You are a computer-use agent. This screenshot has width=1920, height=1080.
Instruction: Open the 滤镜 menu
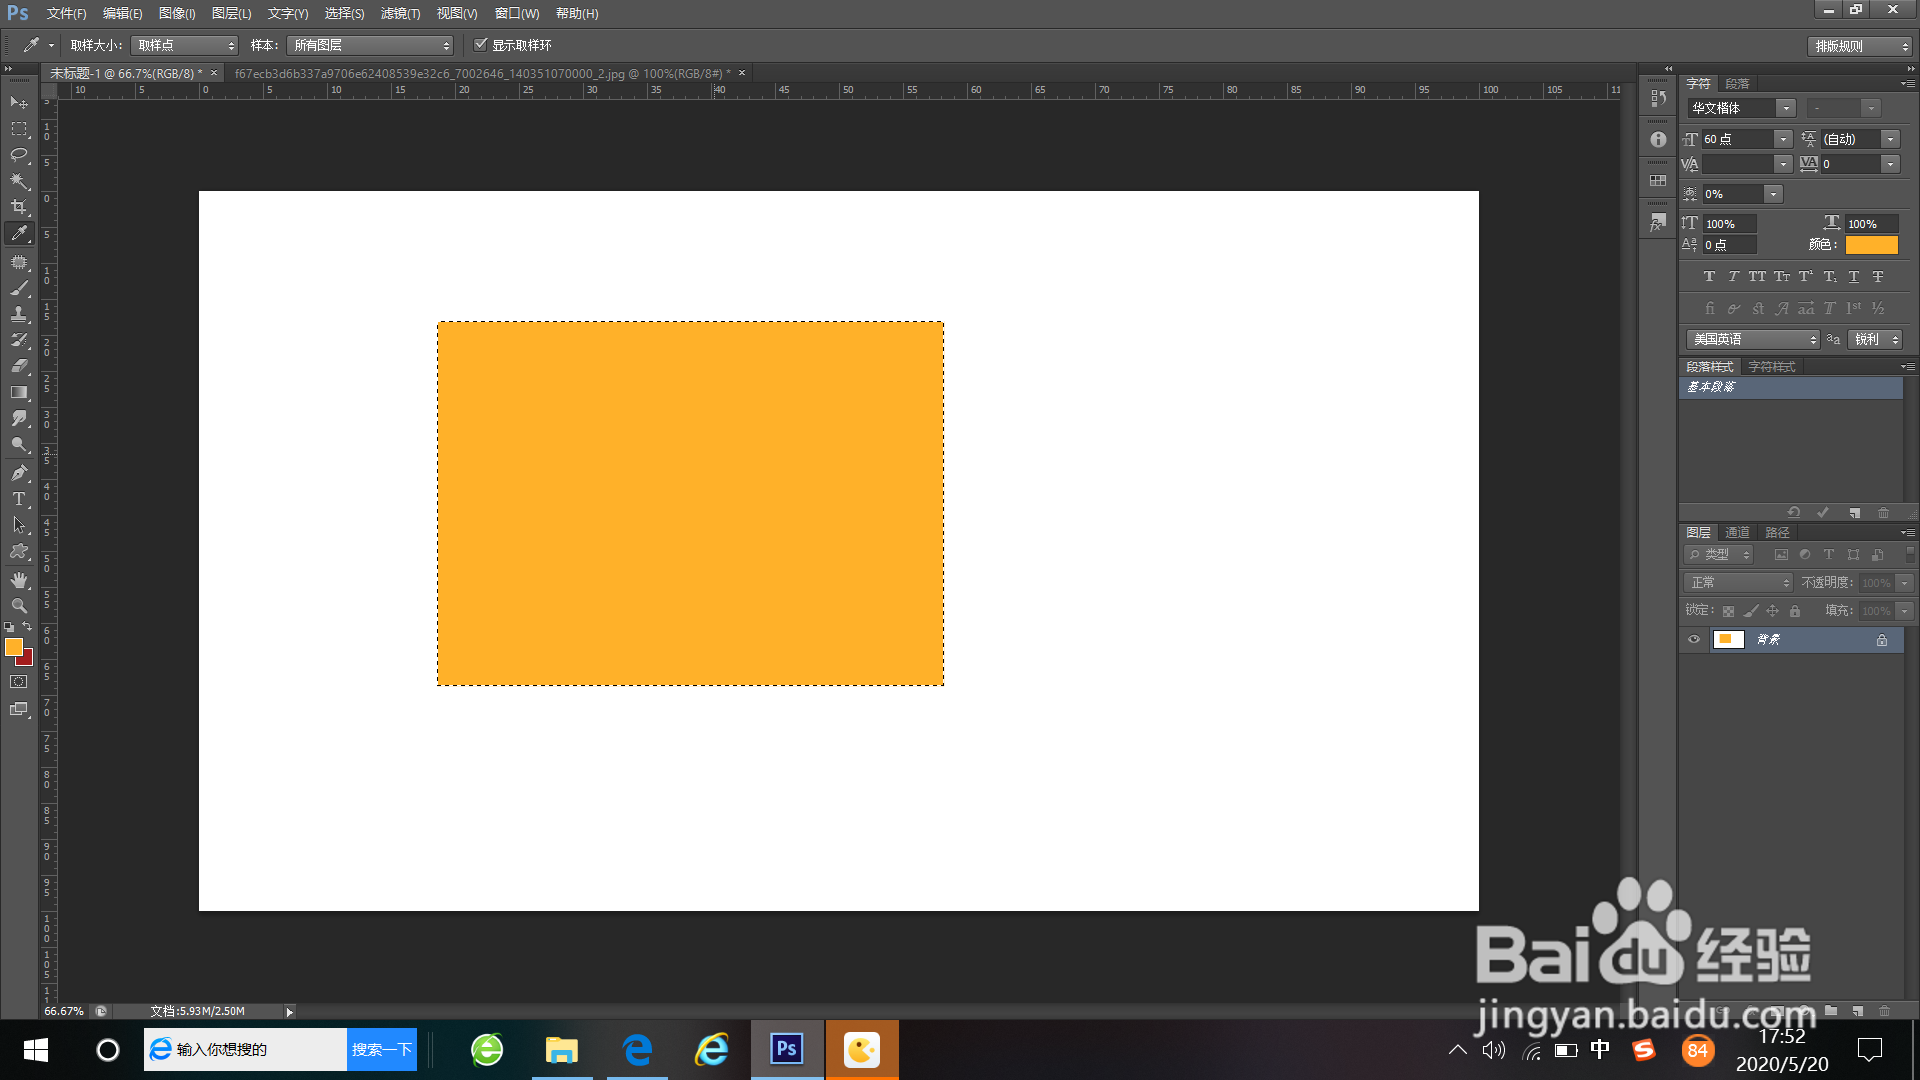coord(400,13)
